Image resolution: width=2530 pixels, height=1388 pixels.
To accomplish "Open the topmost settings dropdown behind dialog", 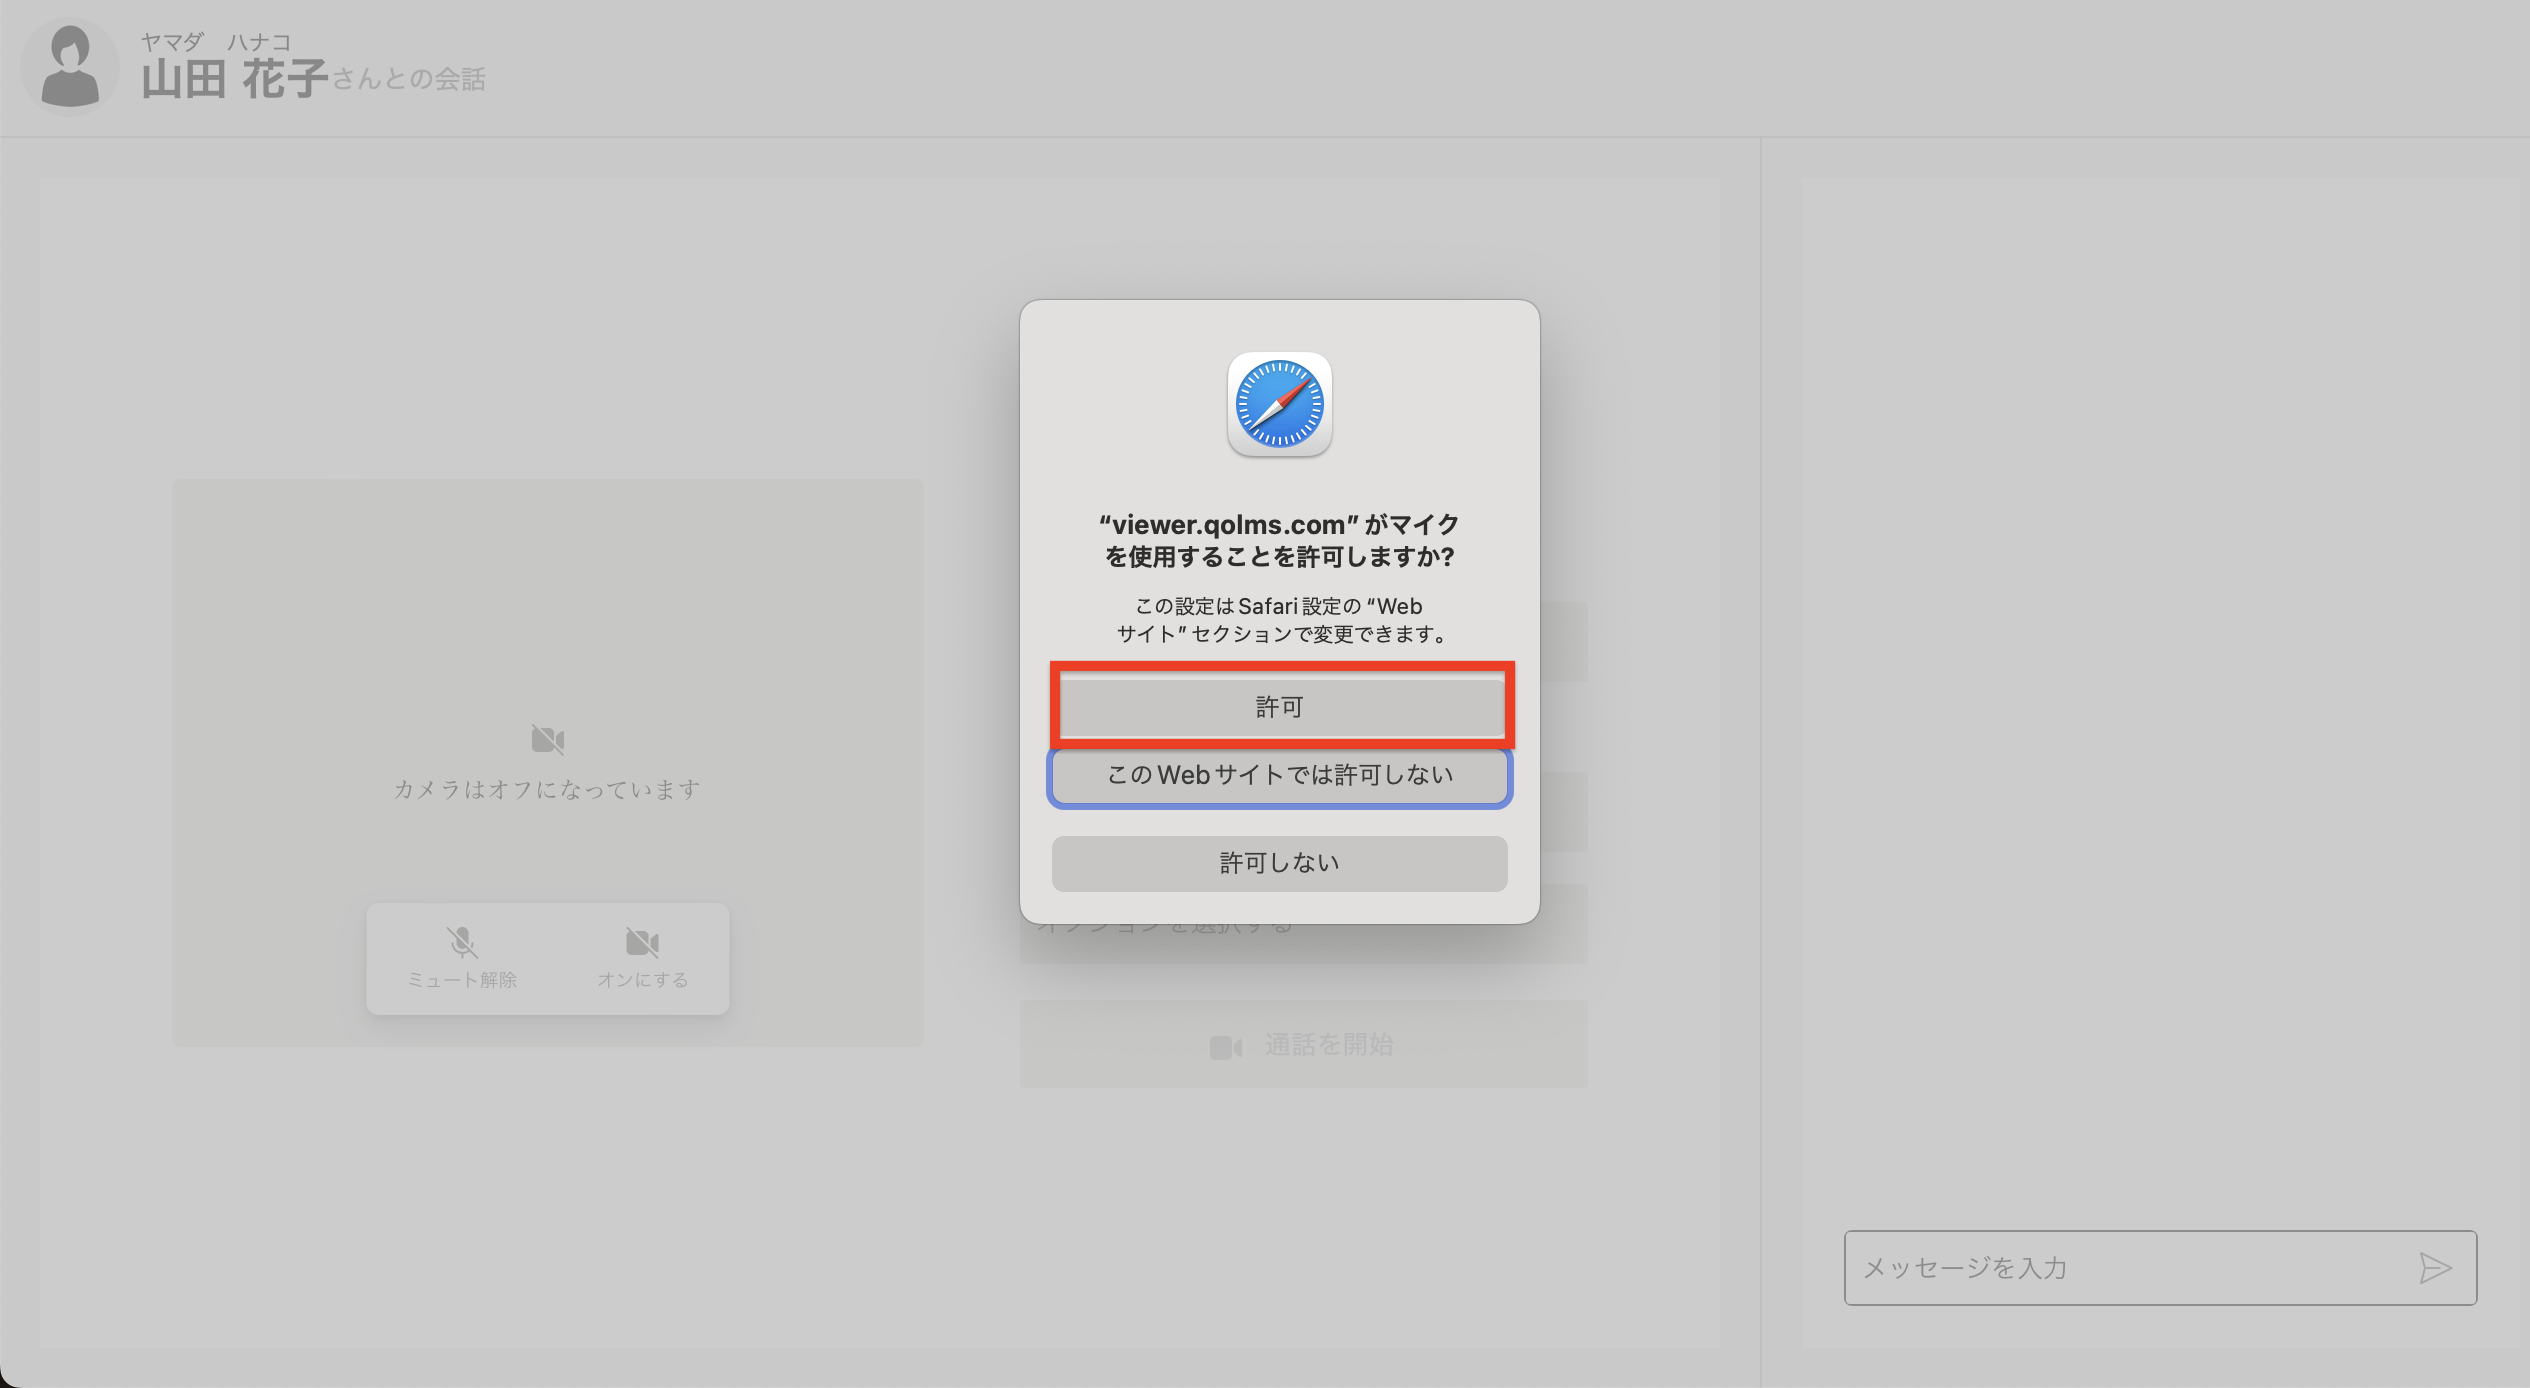I will pyautogui.click(x=1564, y=642).
